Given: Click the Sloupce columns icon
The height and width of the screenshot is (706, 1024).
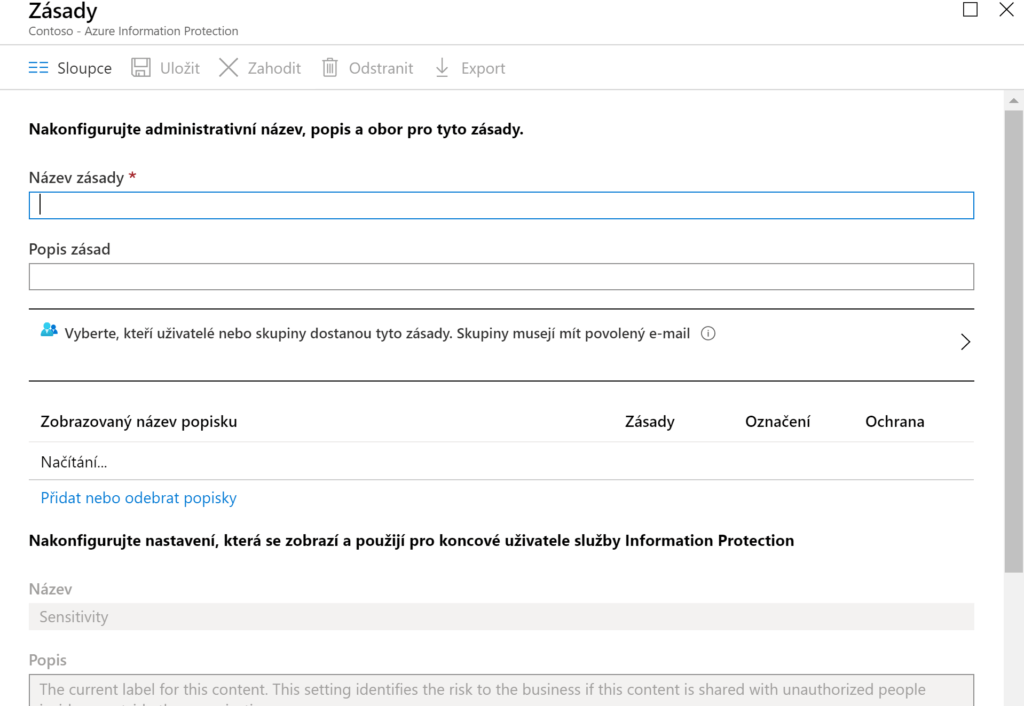Looking at the screenshot, I should (38, 68).
